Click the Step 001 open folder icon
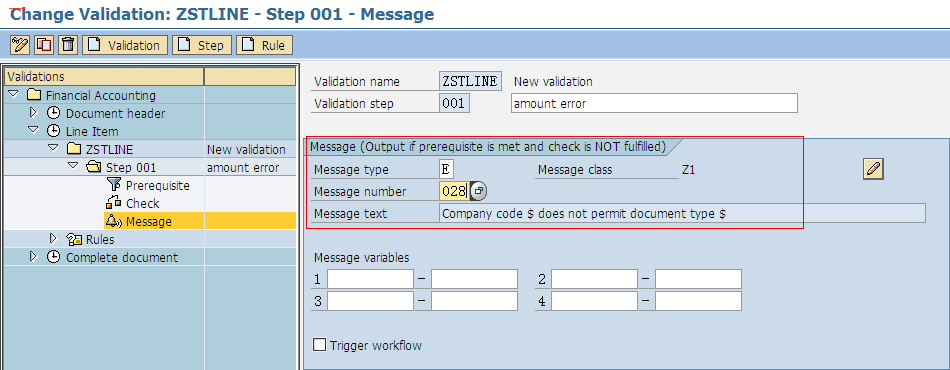This screenshot has width=950, height=370. [x=93, y=167]
